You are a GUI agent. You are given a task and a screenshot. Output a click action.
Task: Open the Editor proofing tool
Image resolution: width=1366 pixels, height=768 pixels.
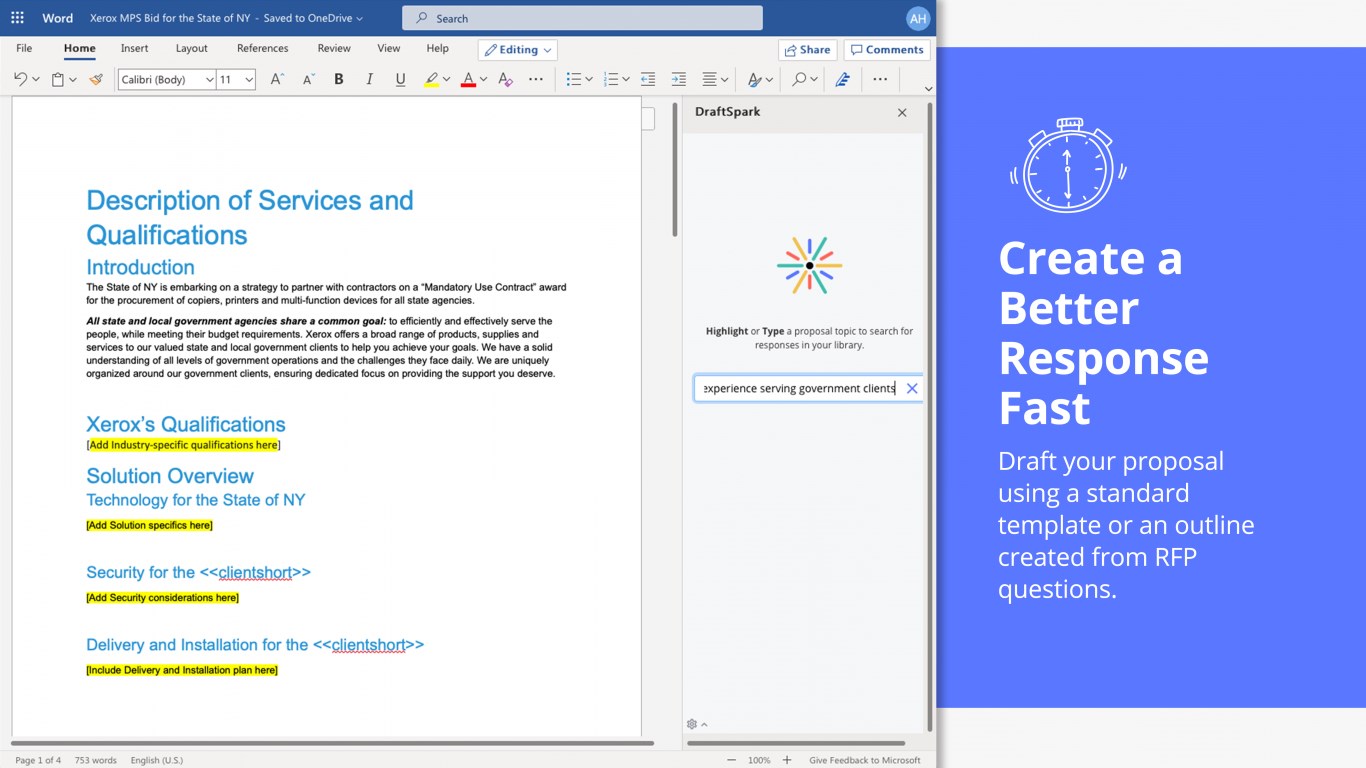pos(843,79)
